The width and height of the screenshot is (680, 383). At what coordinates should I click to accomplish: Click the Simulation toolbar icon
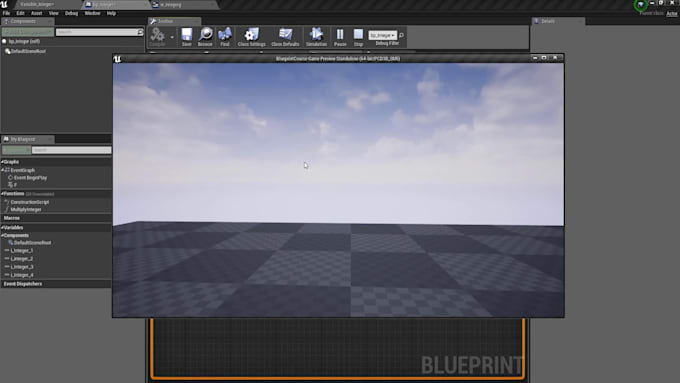coord(316,36)
